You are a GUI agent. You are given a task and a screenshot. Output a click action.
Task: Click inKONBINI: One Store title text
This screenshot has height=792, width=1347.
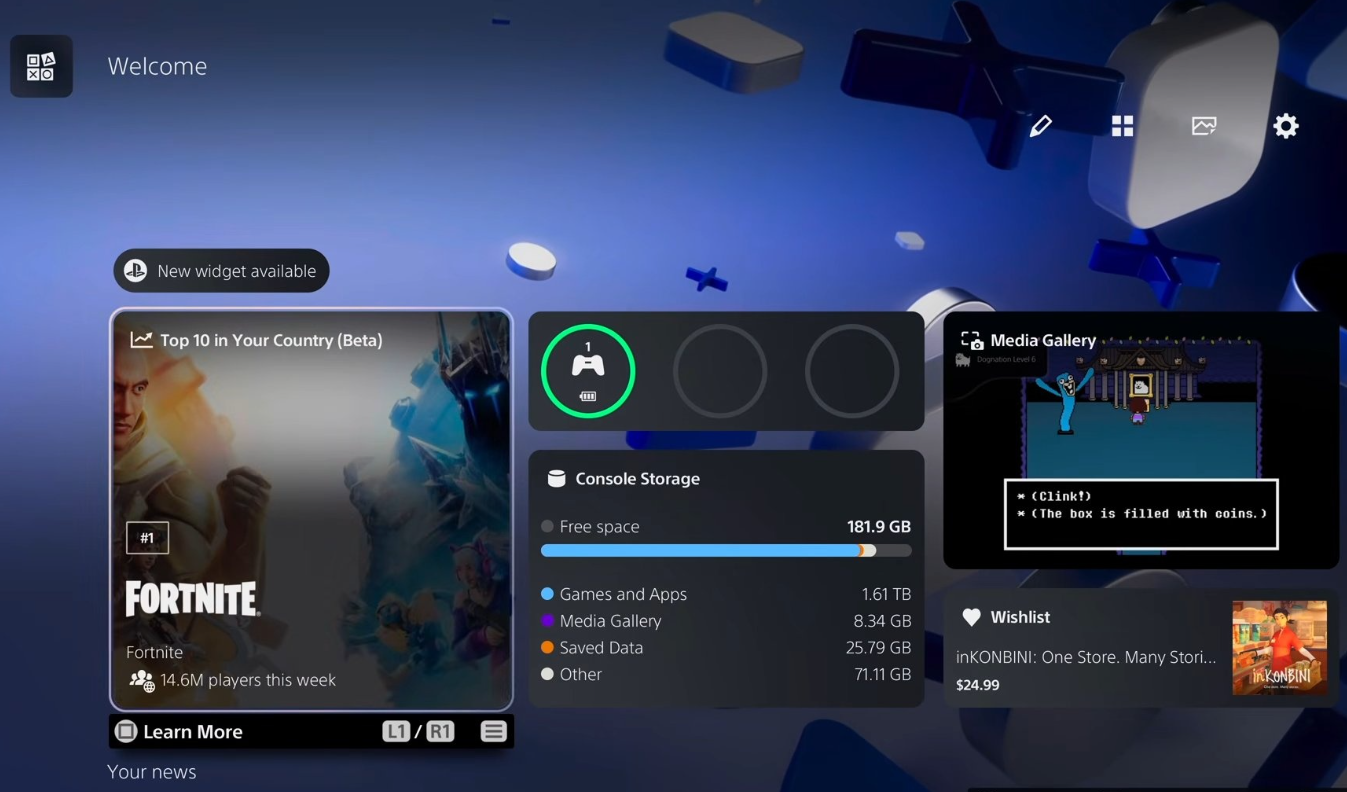1086,657
